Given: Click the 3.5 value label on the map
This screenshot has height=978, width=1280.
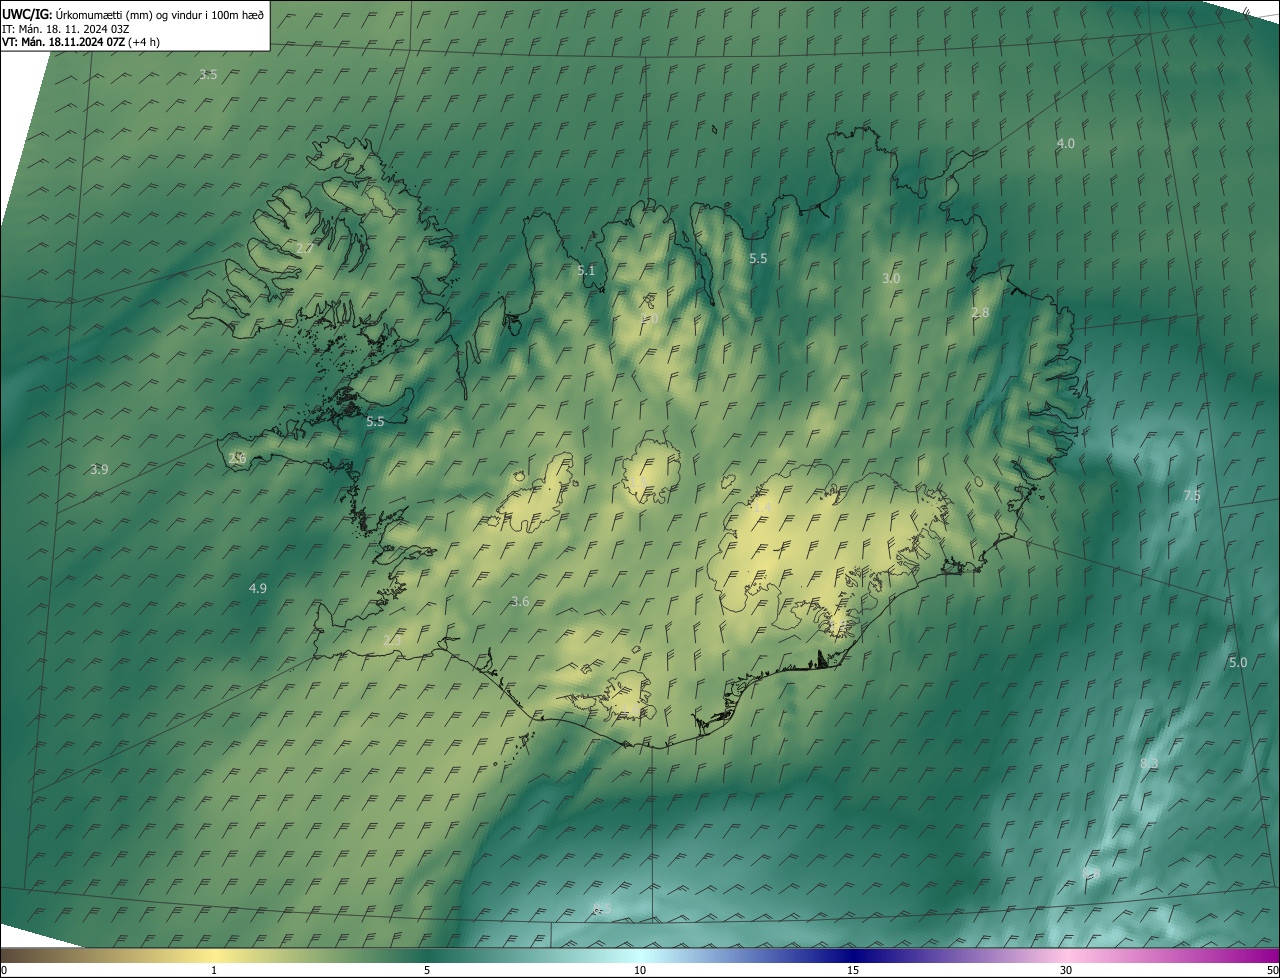Looking at the screenshot, I should click(208, 75).
